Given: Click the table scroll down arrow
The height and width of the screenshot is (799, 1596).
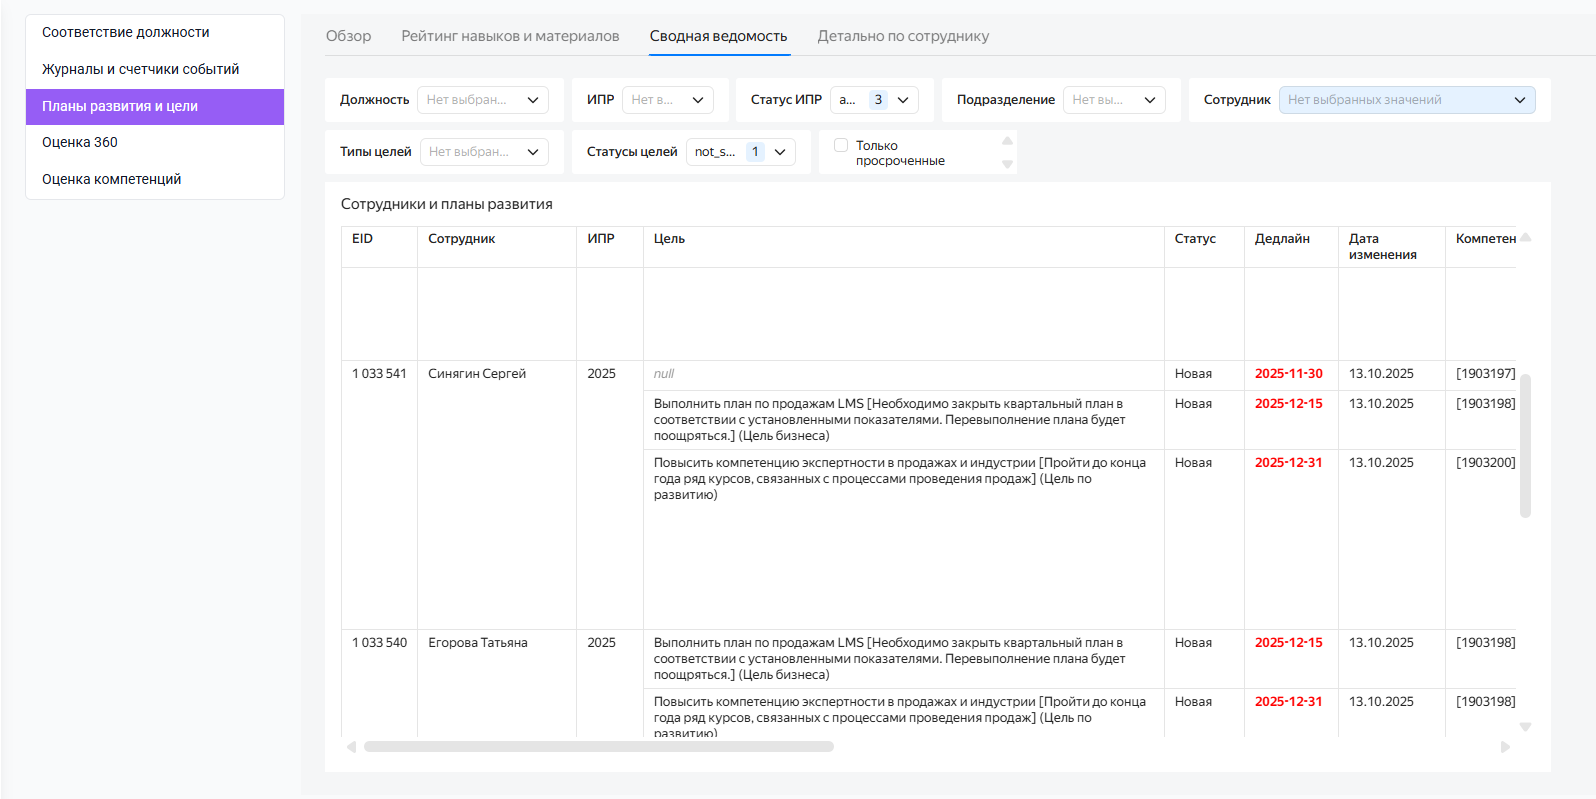Looking at the screenshot, I should tap(1525, 727).
